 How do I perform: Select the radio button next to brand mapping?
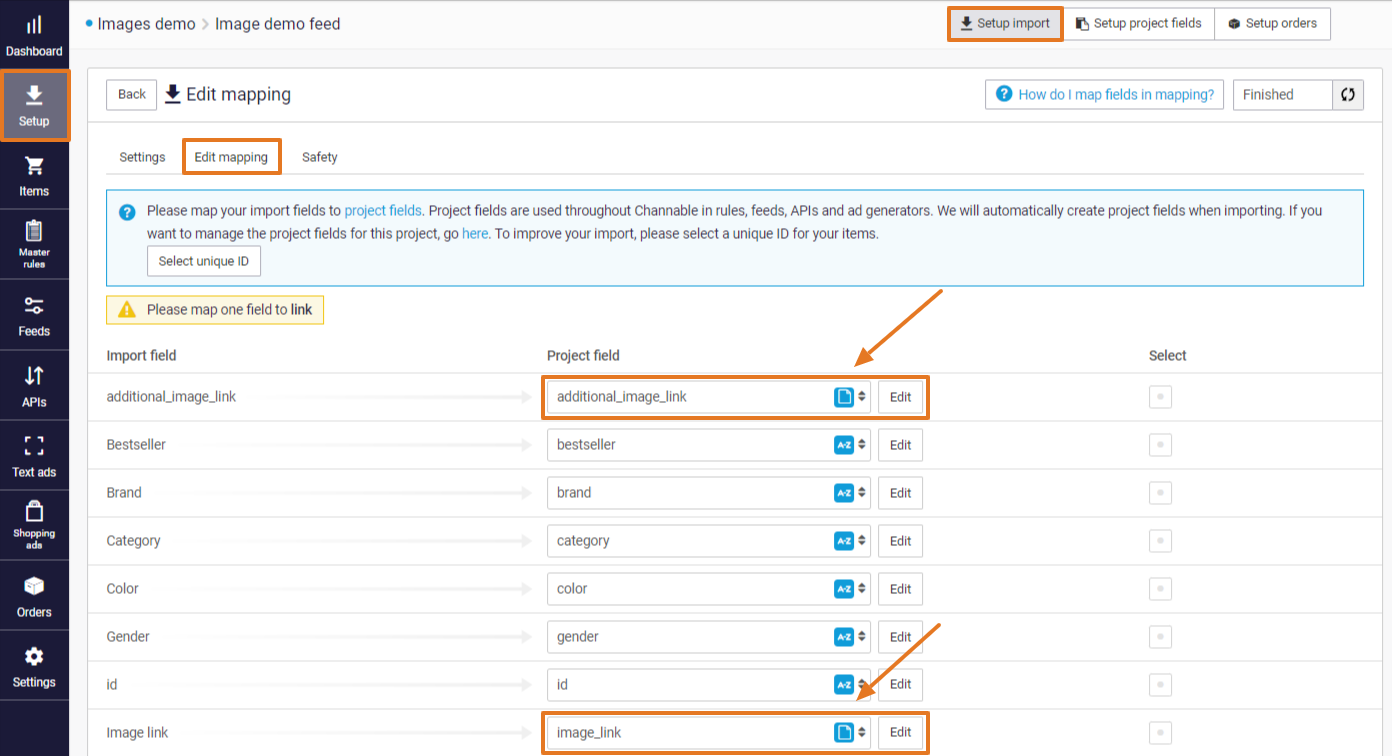click(1160, 492)
